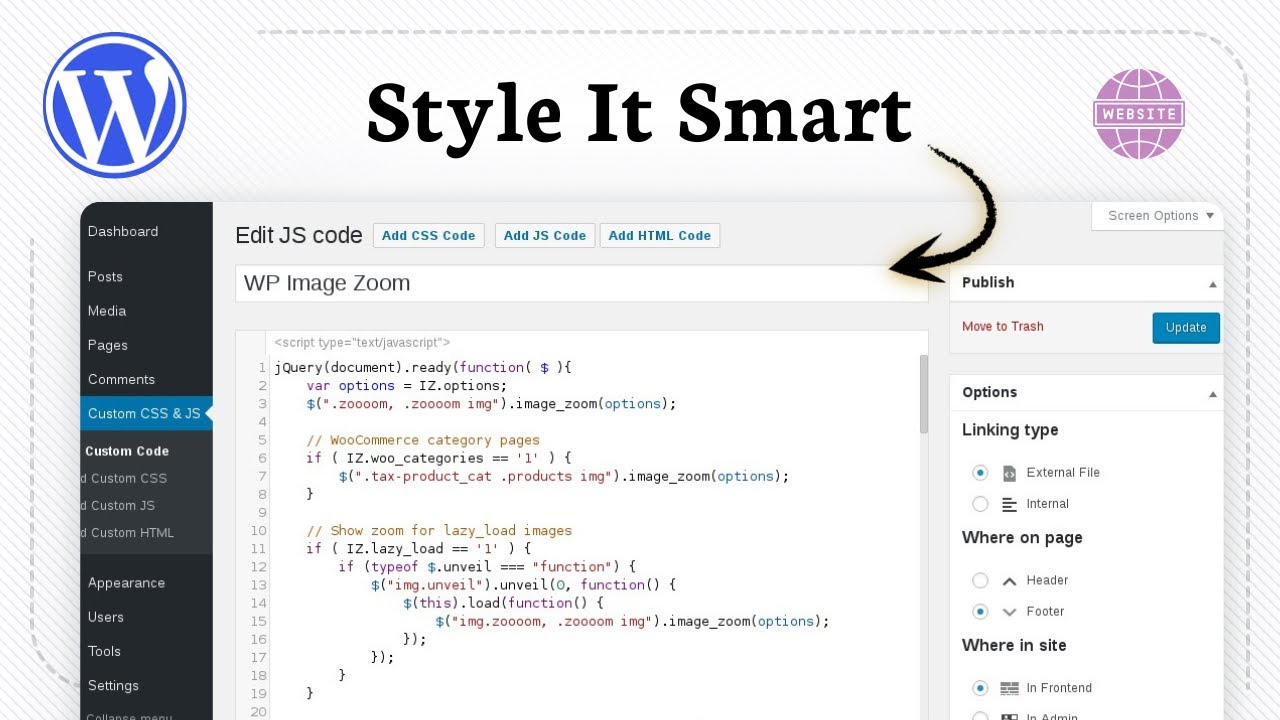Open Custom Code submenu item
Screen dimensions: 1280x720
coord(127,451)
